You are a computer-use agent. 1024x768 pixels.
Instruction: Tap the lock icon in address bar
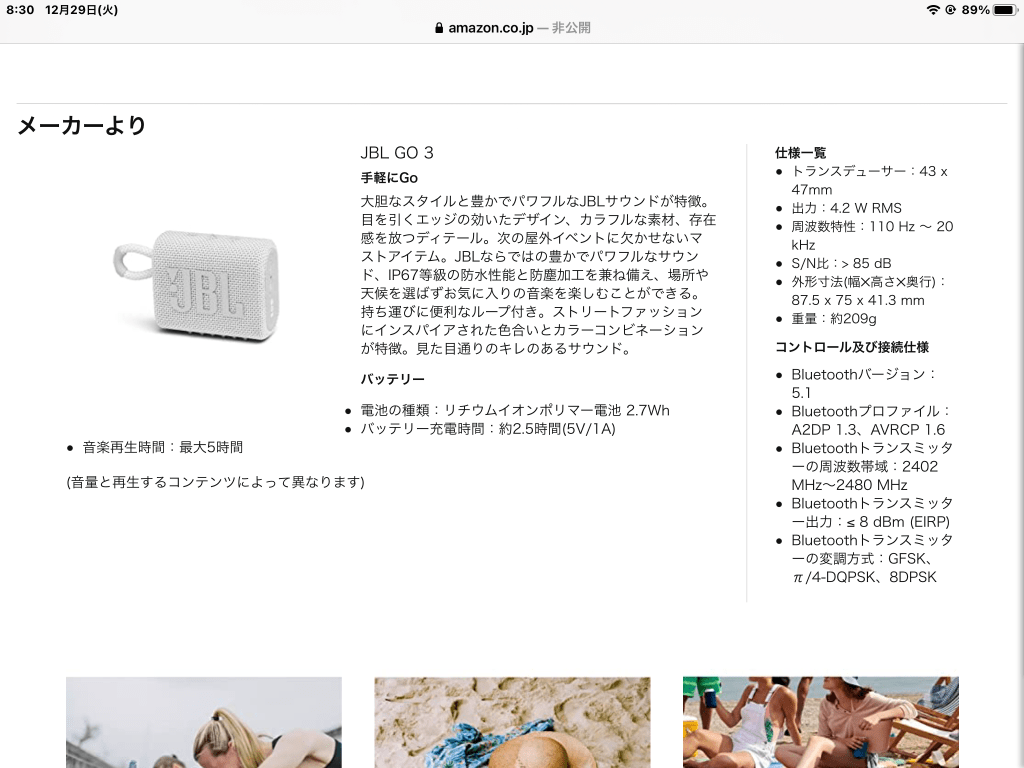tap(439, 28)
